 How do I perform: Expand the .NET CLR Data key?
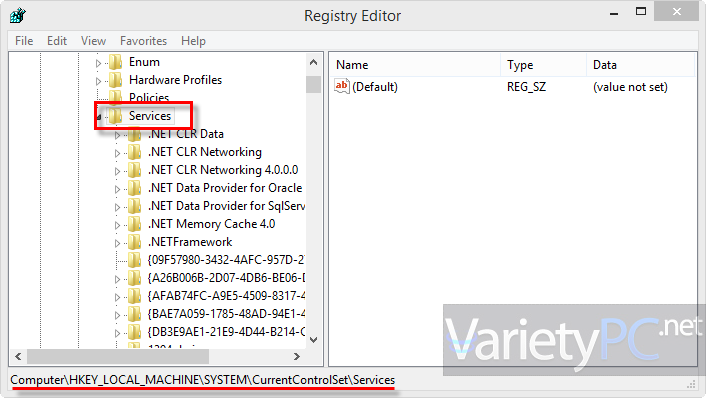[x=117, y=135]
